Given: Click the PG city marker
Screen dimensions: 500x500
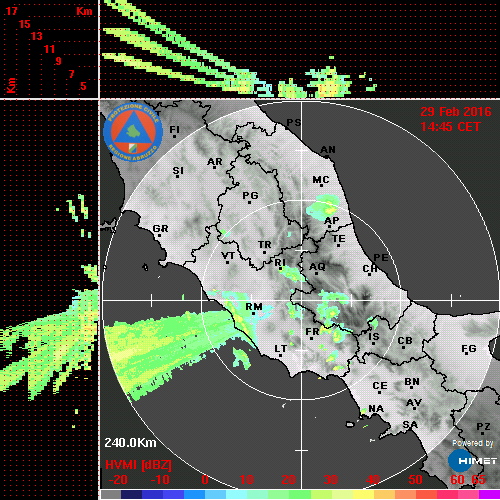Looking at the screenshot, I should point(249,202).
